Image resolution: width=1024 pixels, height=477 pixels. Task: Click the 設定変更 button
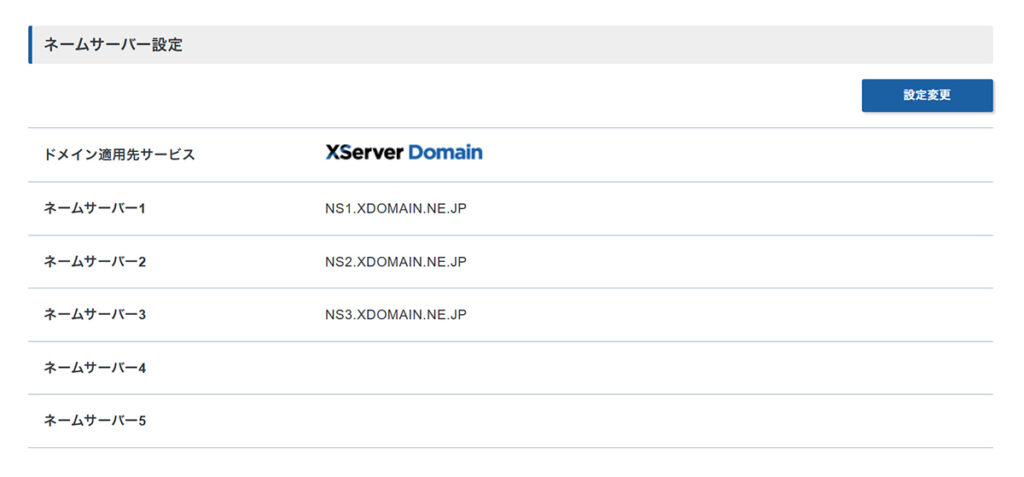point(926,95)
